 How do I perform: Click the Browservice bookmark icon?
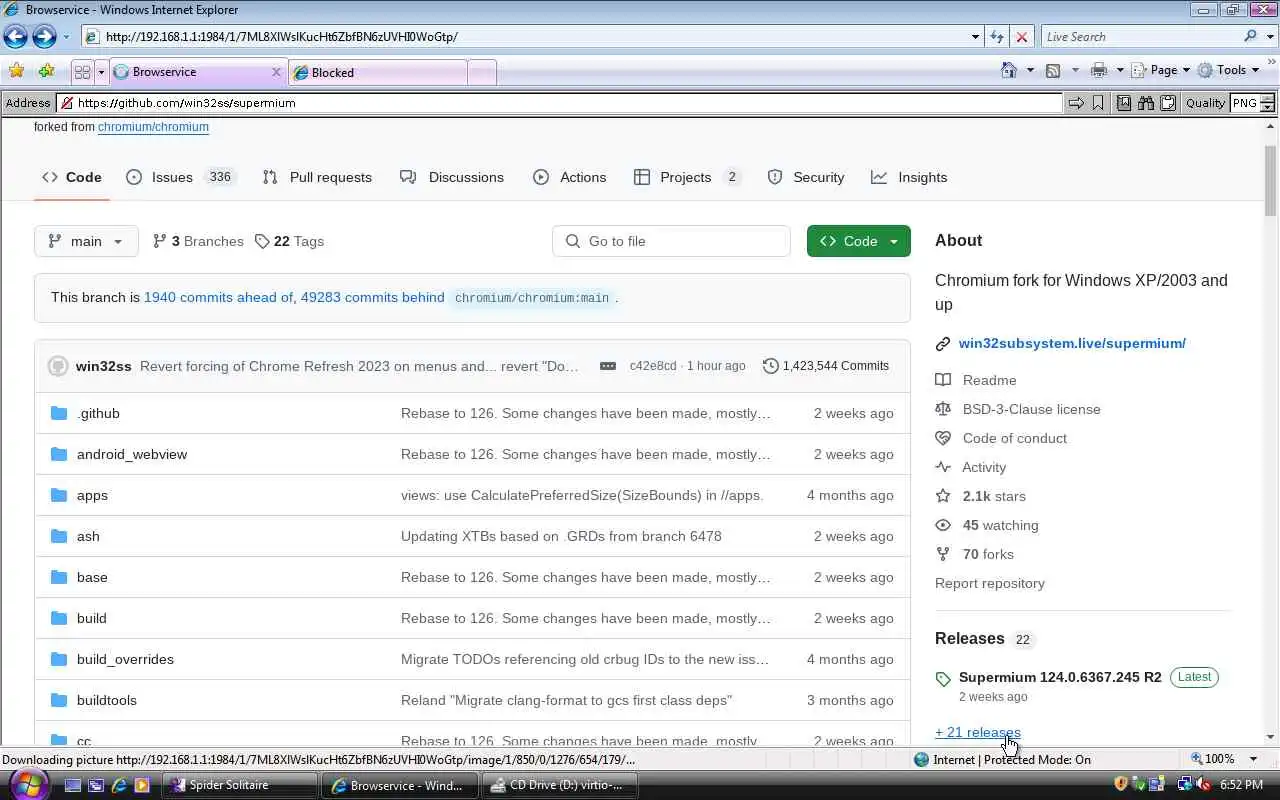(x=1098, y=103)
